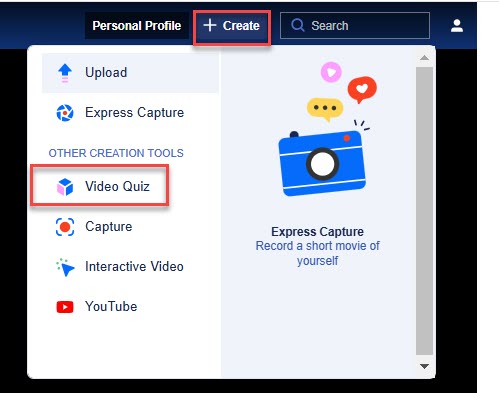Viewport: 499px width, 393px height.
Task: Click the magnifying glass search icon
Action: click(x=298, y=25)
